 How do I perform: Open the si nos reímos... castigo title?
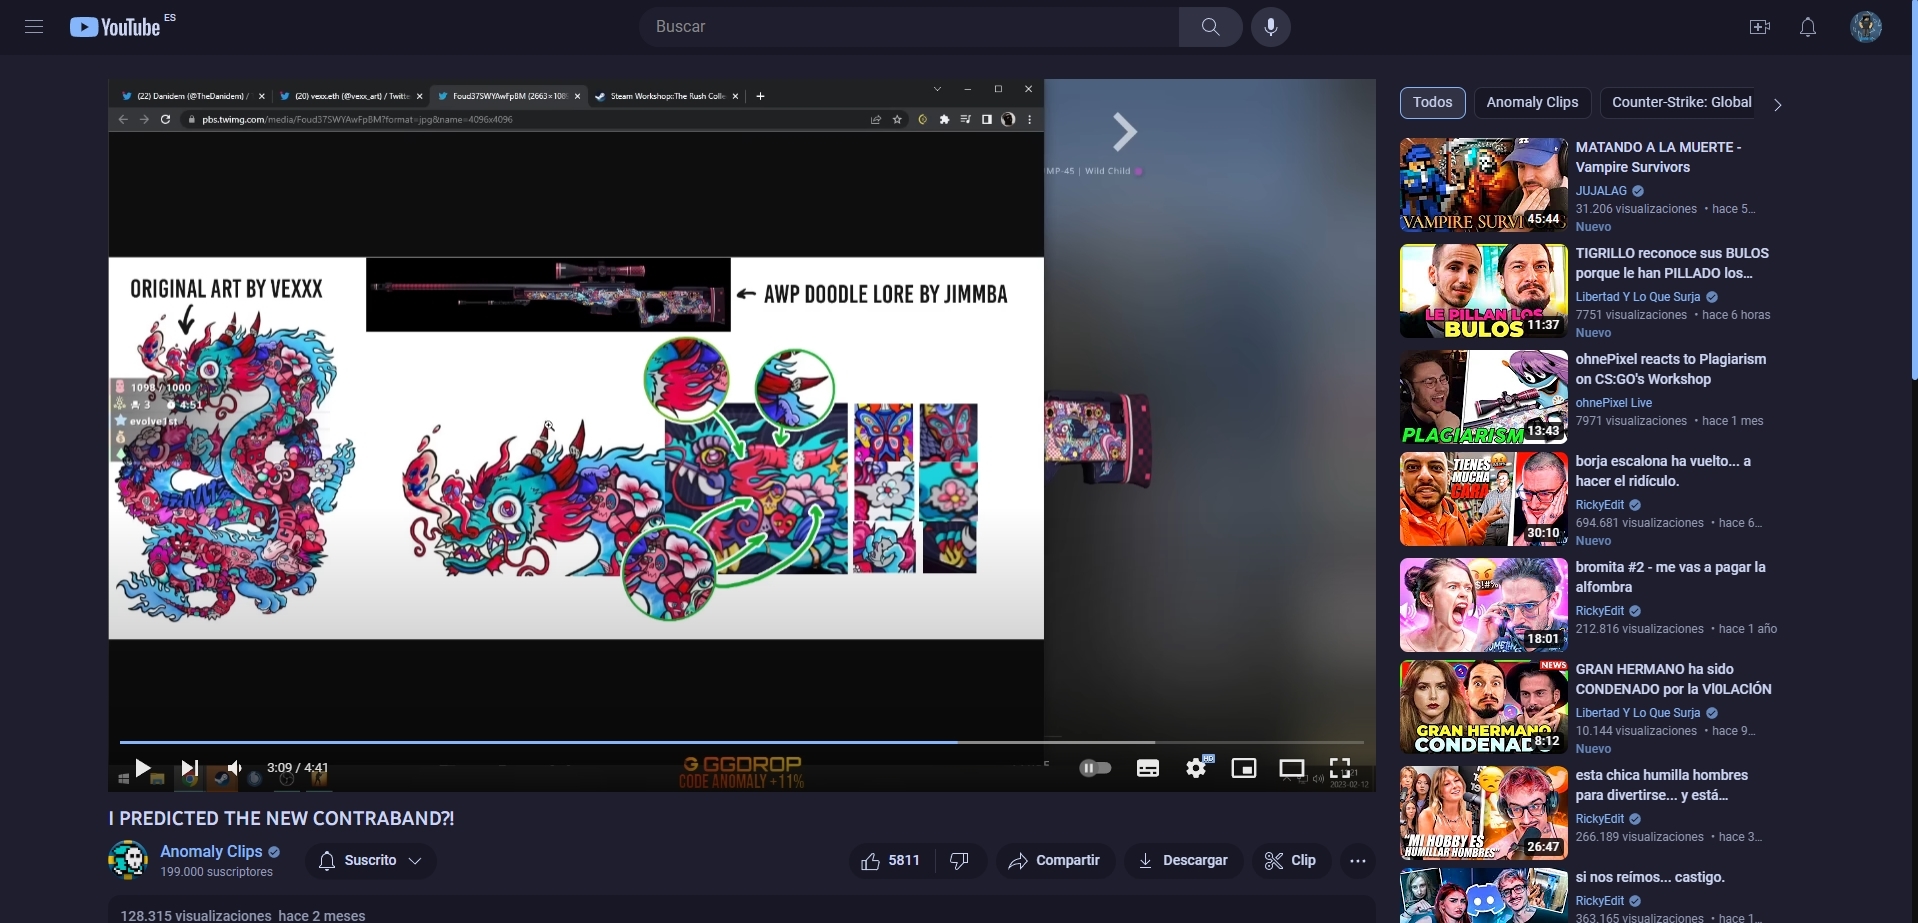tap(1650, 877)
